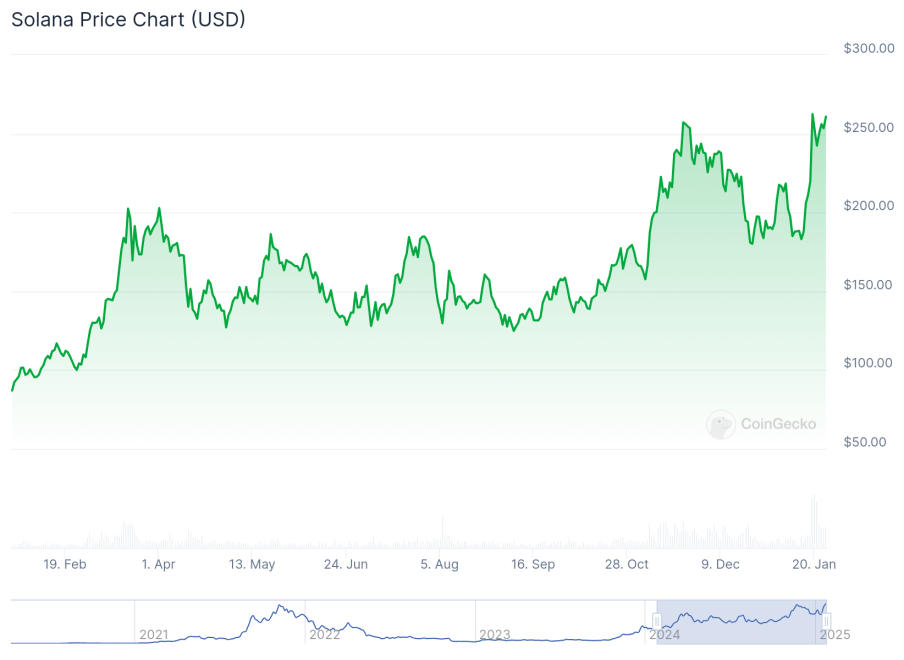Click the $250.00 price axis label
The image size is (904, 660).
pos(868,127)
